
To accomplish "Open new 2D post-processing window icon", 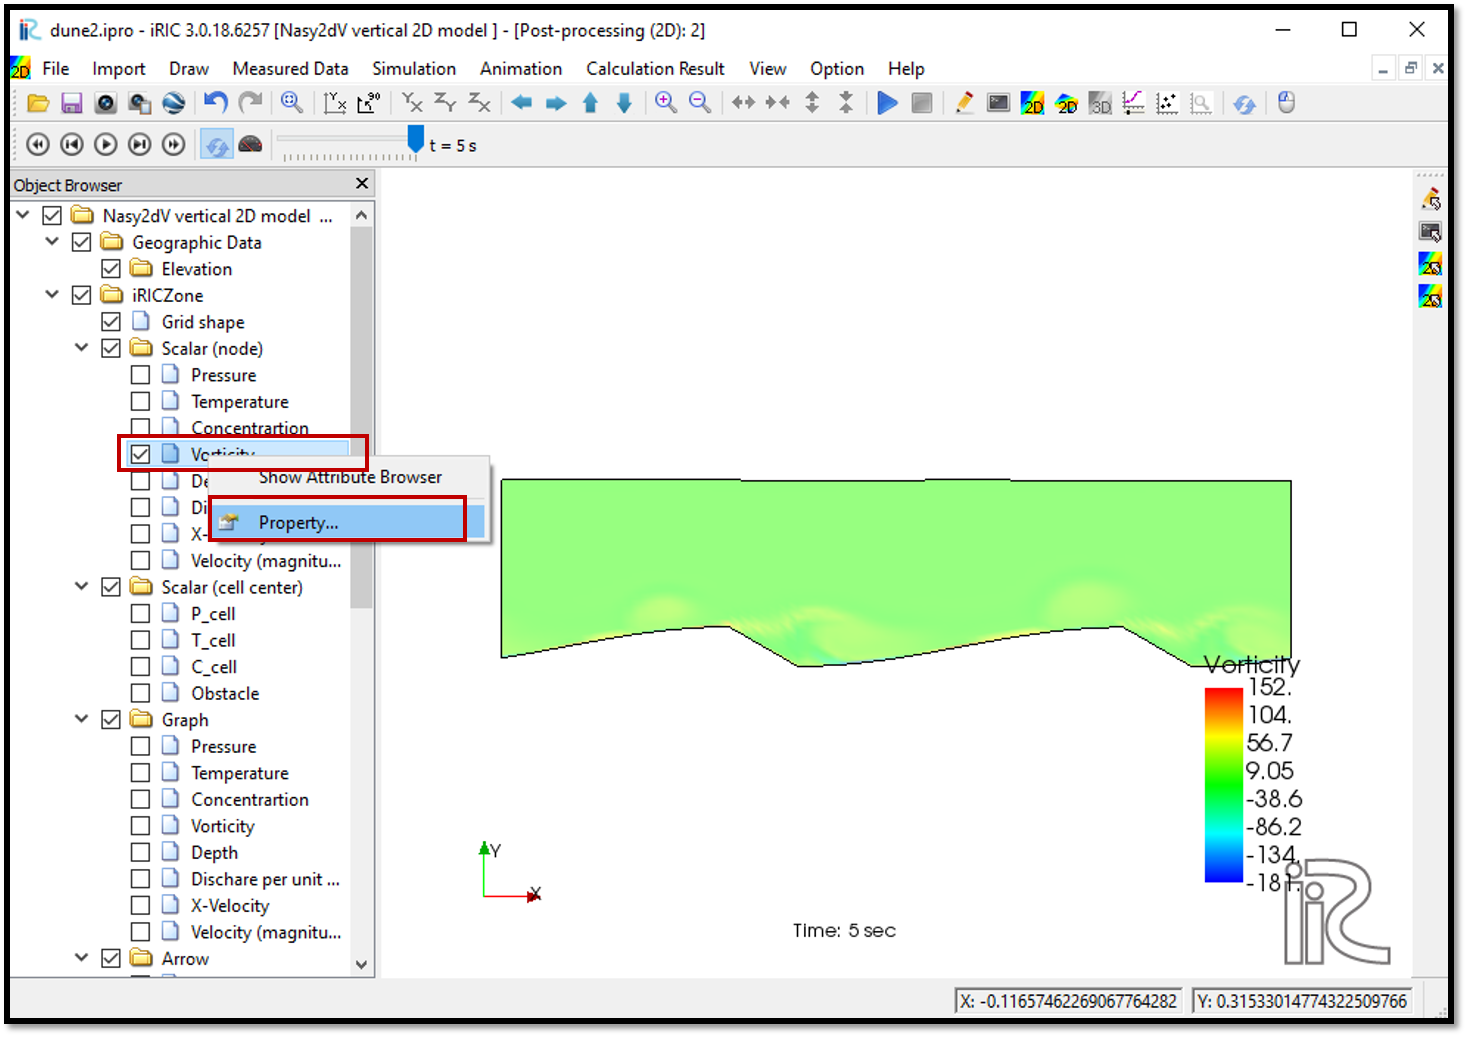I will [1033, 103].
